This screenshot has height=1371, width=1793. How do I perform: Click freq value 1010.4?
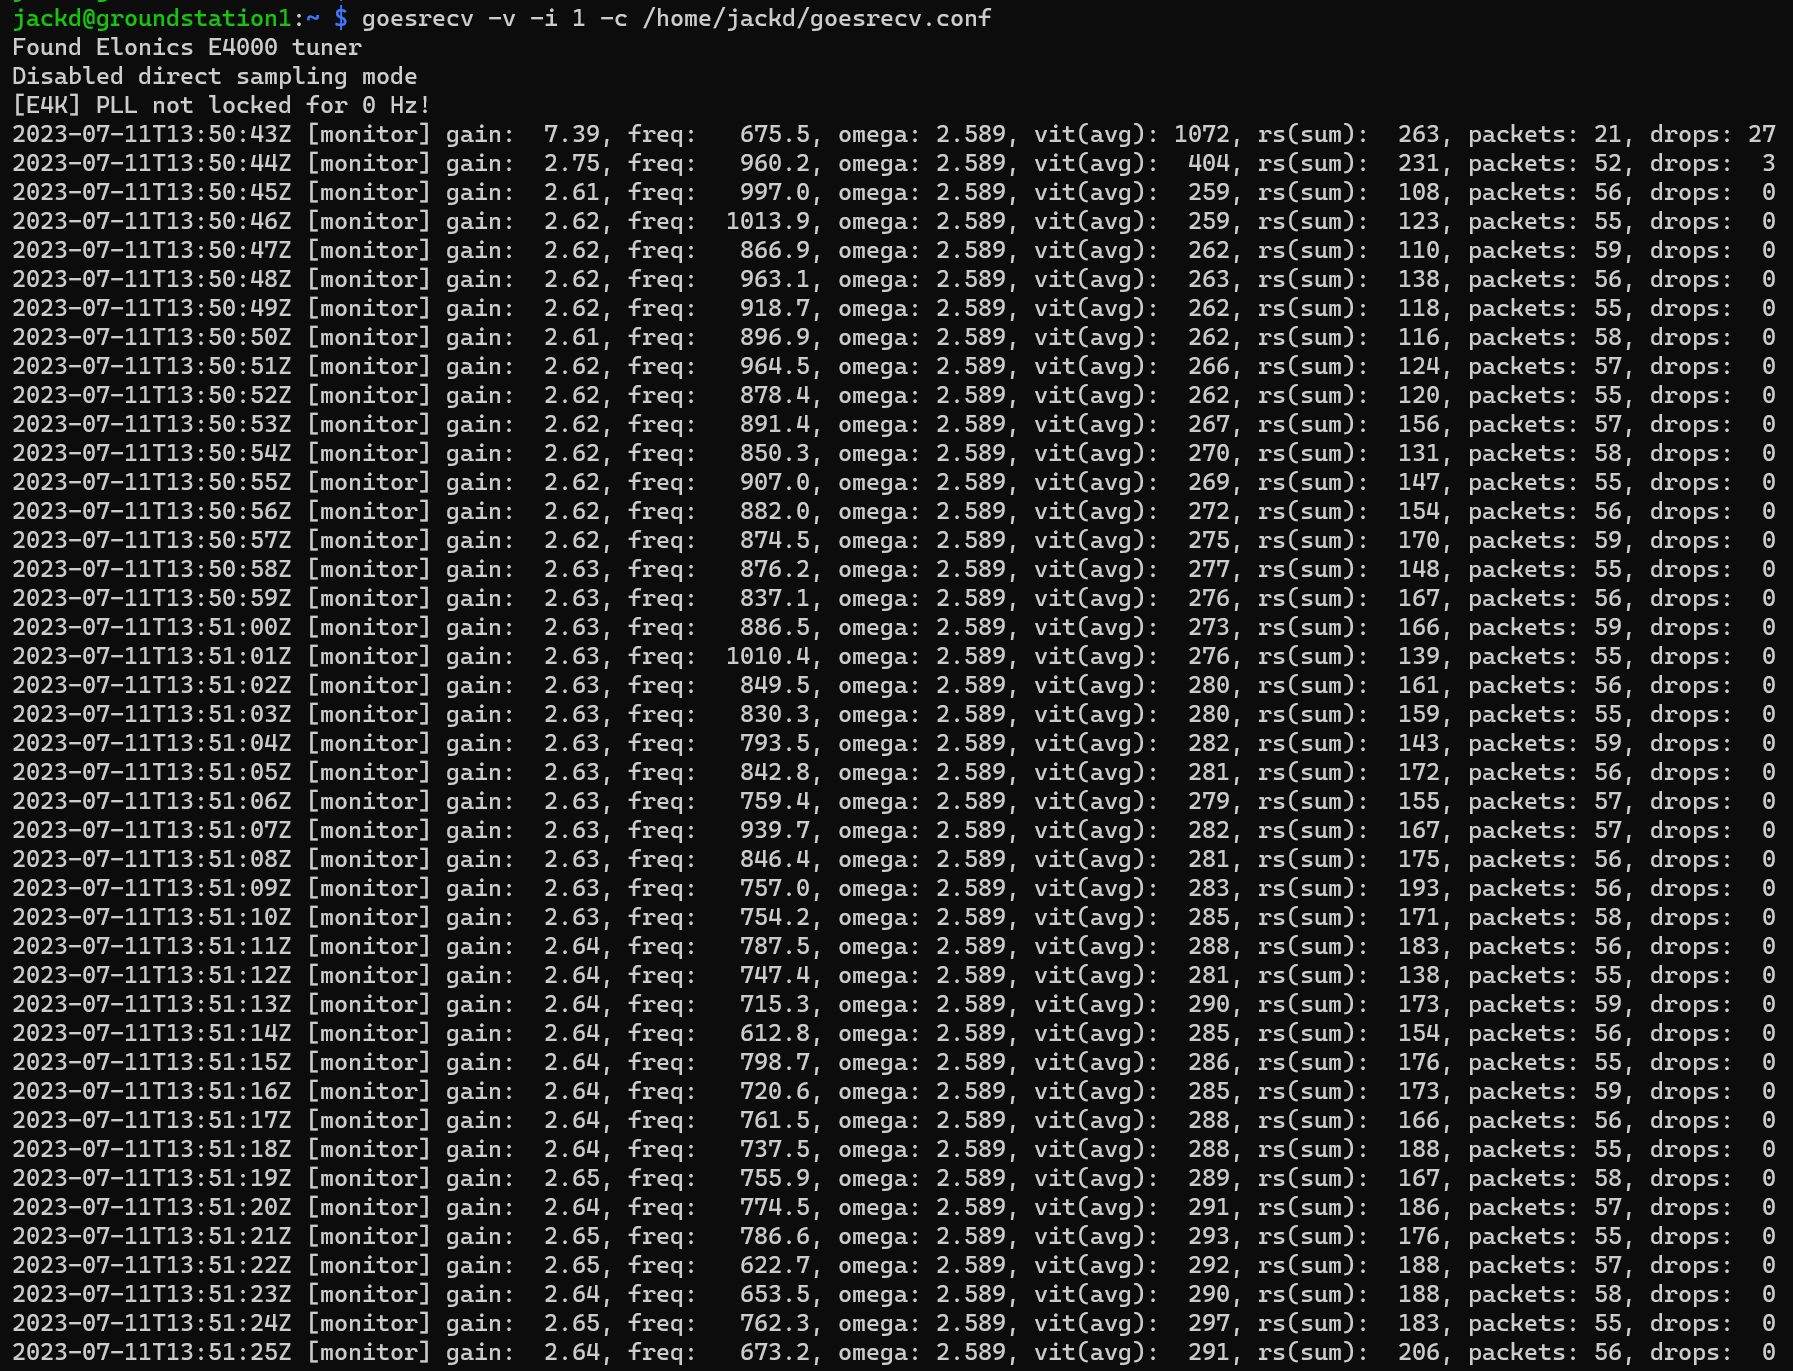pos(768,656)
